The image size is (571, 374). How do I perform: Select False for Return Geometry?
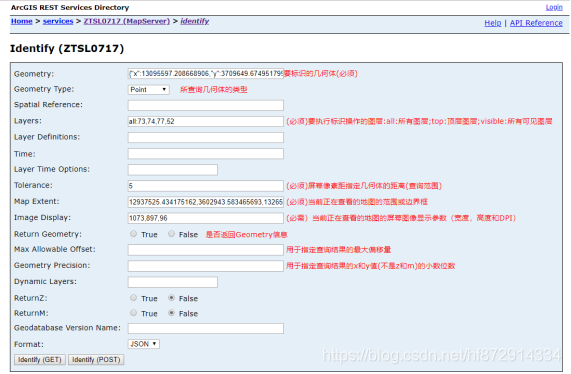tap(171, 234)
